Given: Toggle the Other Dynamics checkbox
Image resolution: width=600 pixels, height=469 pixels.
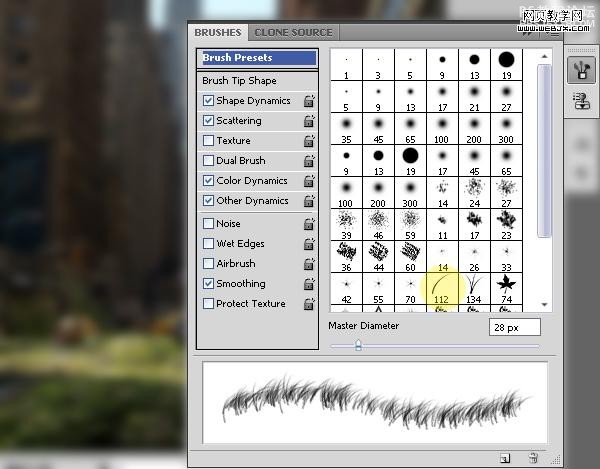Looking at the screenshot, I should (x=208, y=200).
